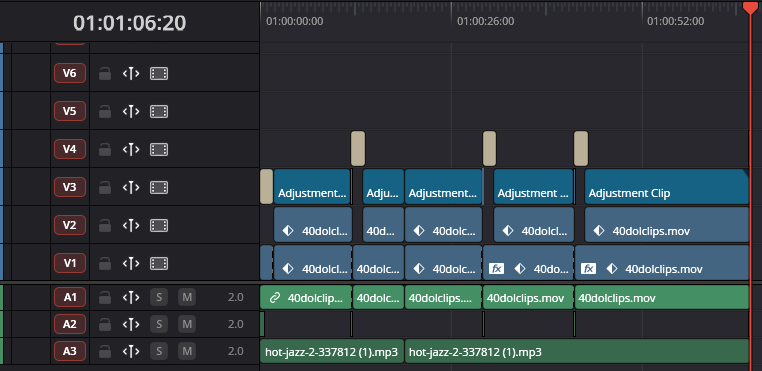Select the A2 track destination button
762x371 pixels.
point(70,324)
